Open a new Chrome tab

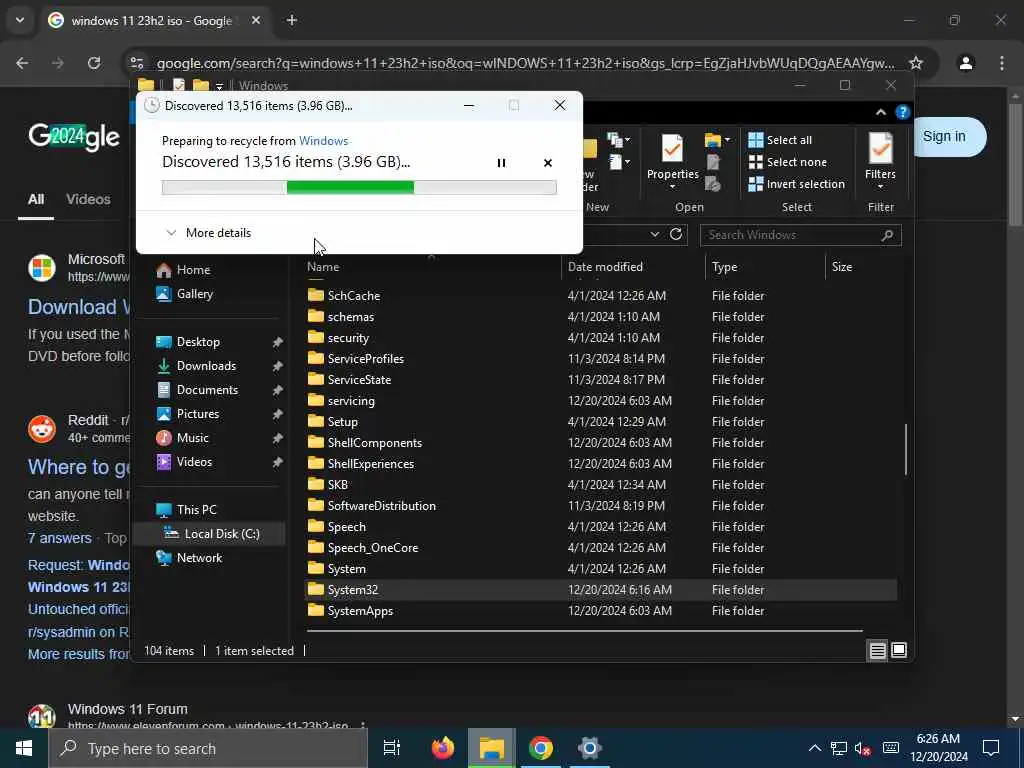[x=292, y=20]
